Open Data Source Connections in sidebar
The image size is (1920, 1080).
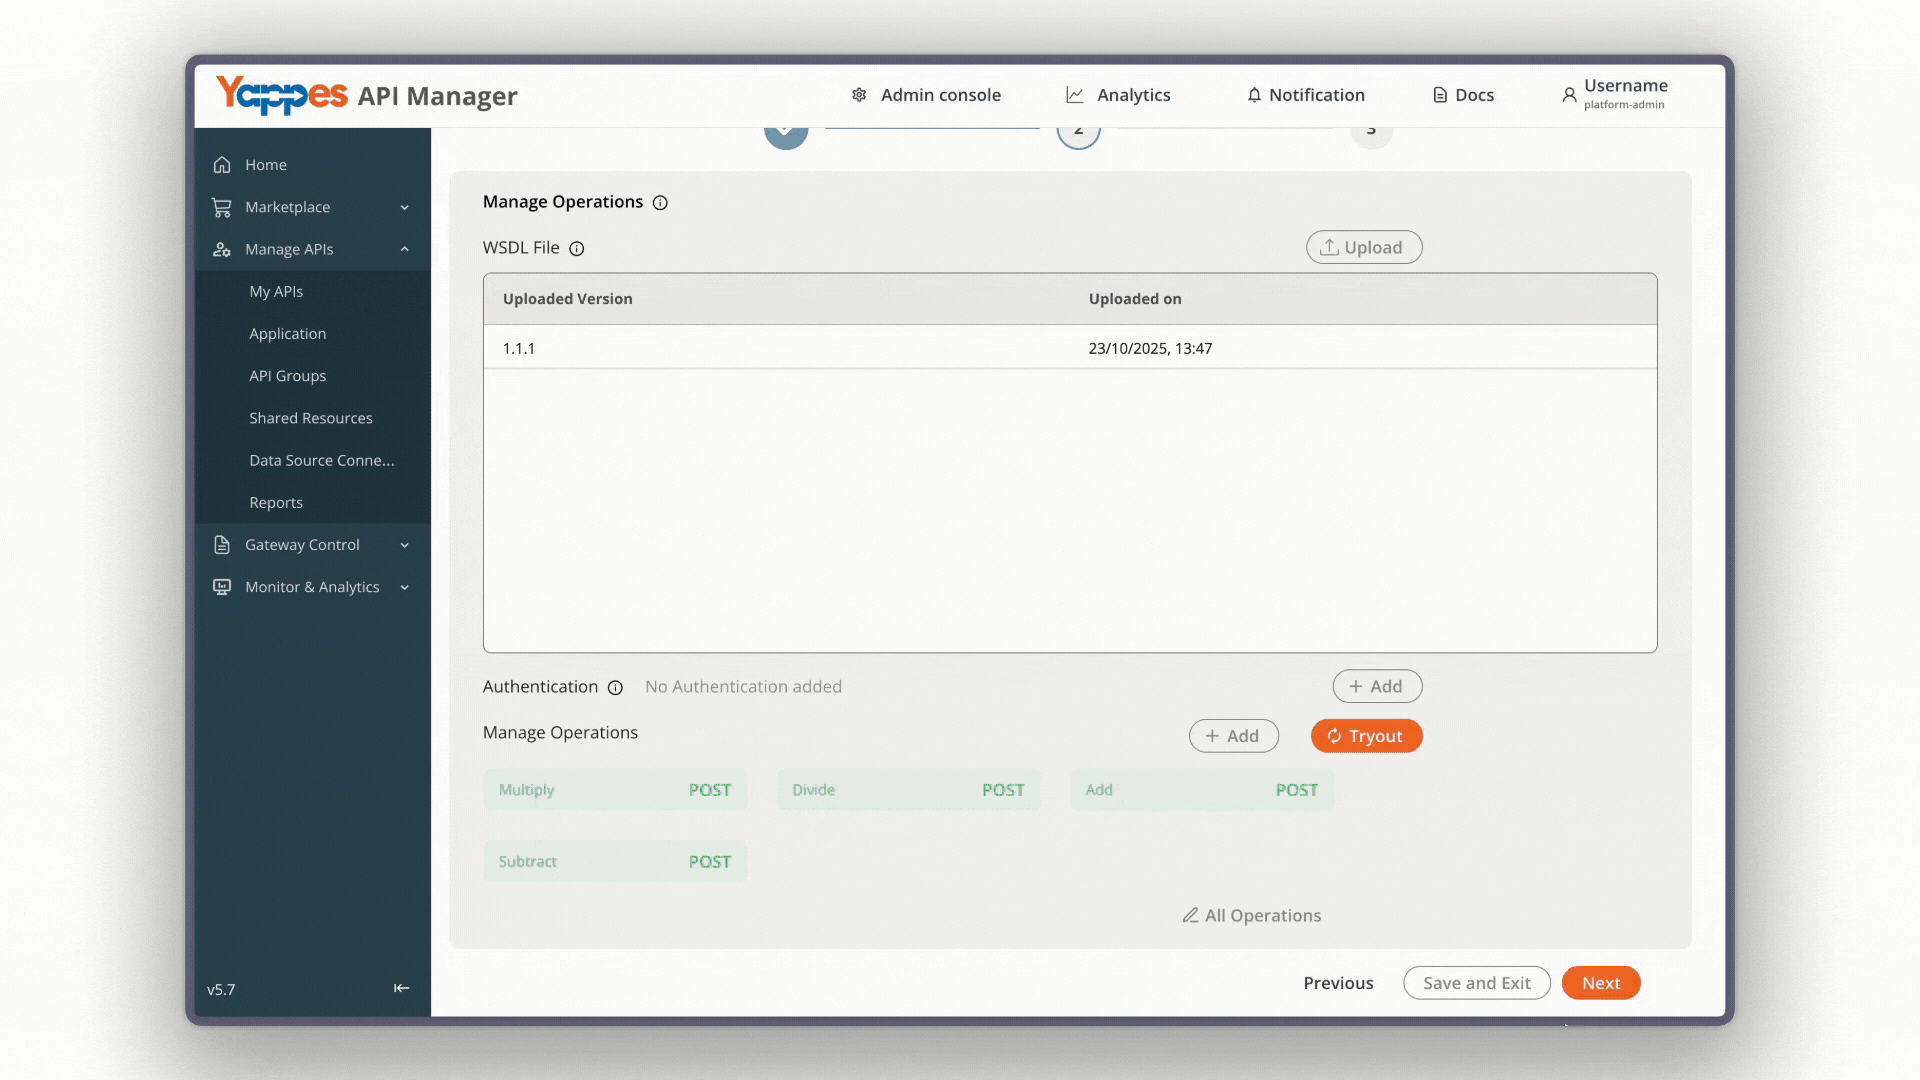point(322,460)
